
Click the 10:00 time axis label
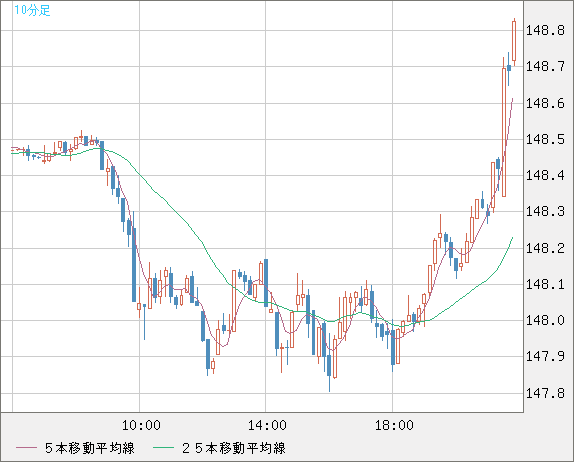(x=141, y=425)
